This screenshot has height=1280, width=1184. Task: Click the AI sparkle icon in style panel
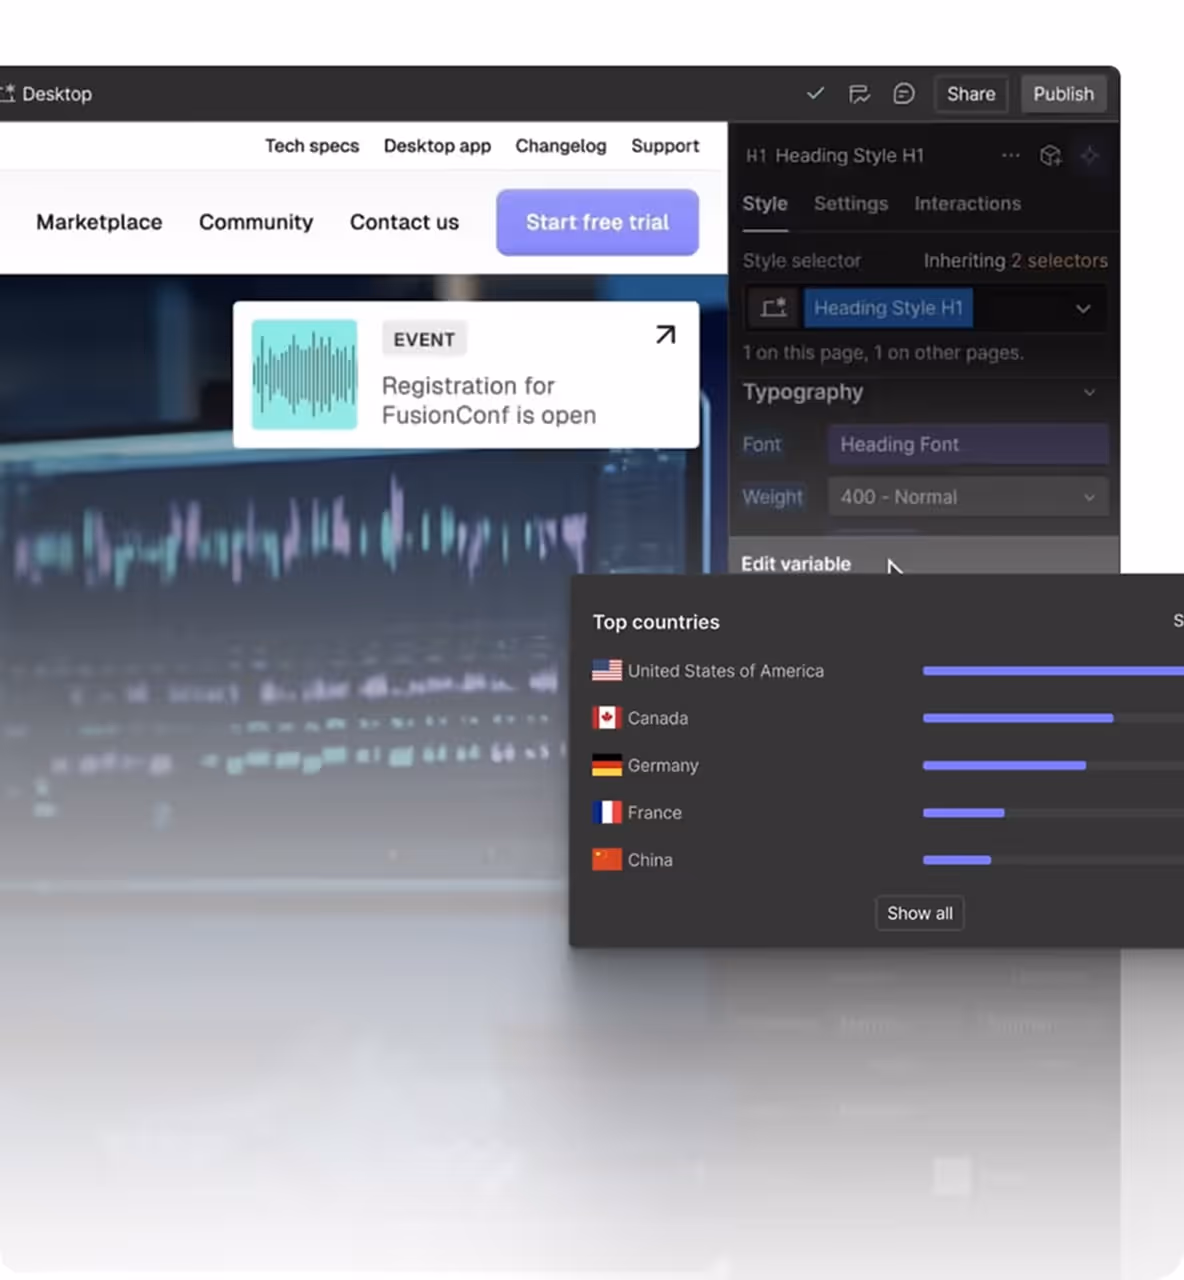point(1090,155)
